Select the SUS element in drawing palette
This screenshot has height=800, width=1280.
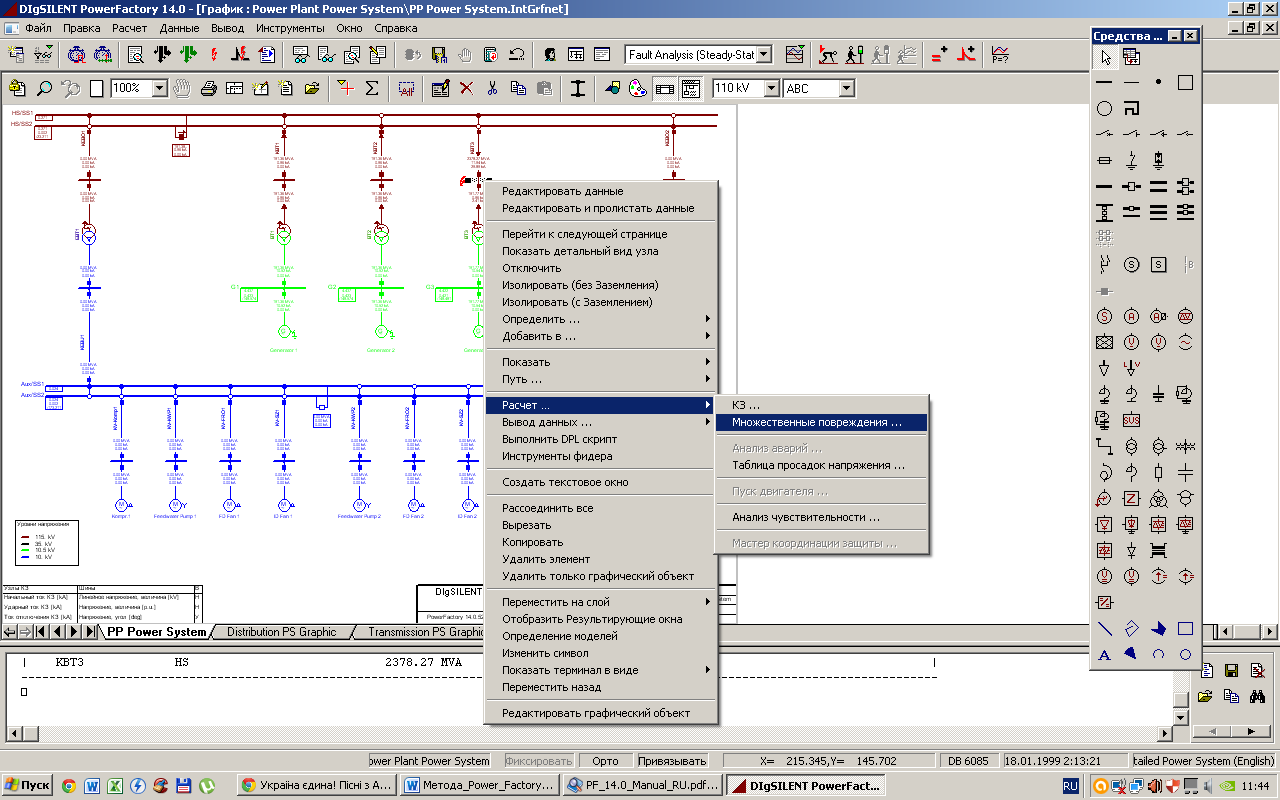[x=1131, y=420]
